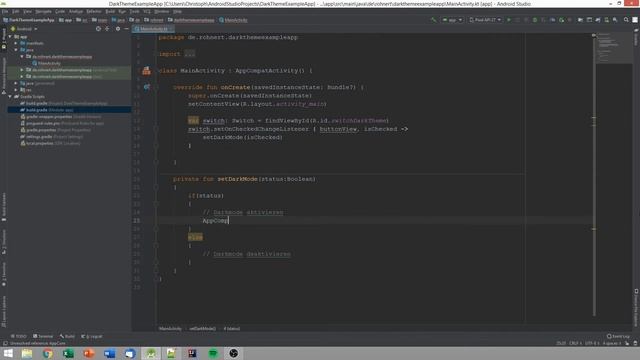
Task: Open the File menu
Action: click(x=4, y=11)
